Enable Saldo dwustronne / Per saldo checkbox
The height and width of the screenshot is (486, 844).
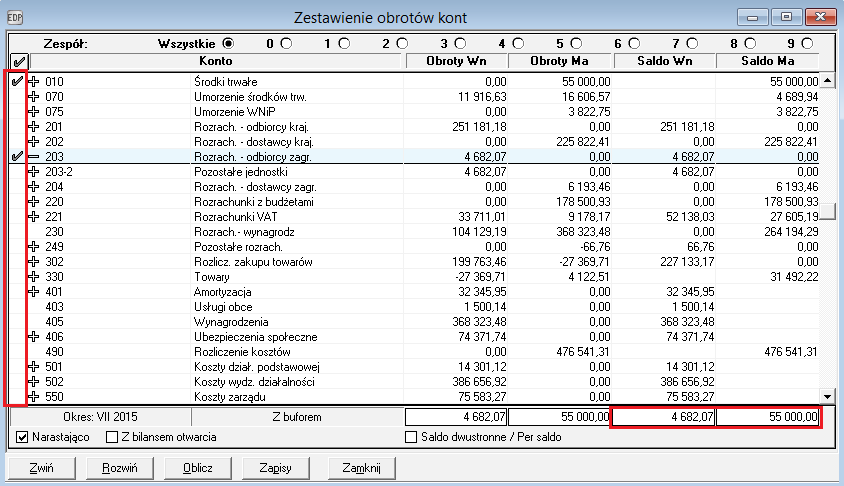(411, 437)
